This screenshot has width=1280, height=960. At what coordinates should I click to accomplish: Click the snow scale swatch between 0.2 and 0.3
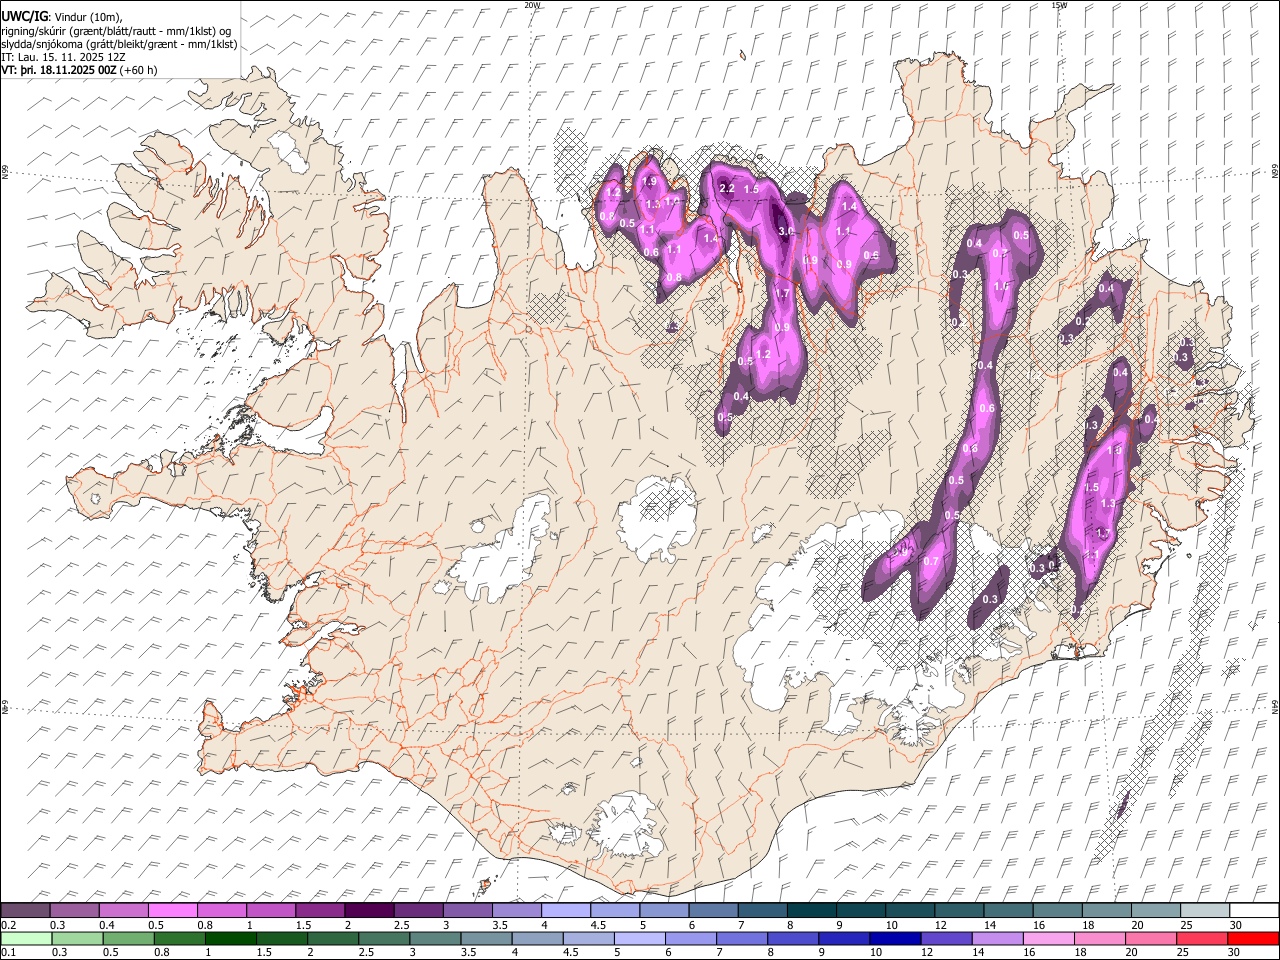[x=25, y=910]
